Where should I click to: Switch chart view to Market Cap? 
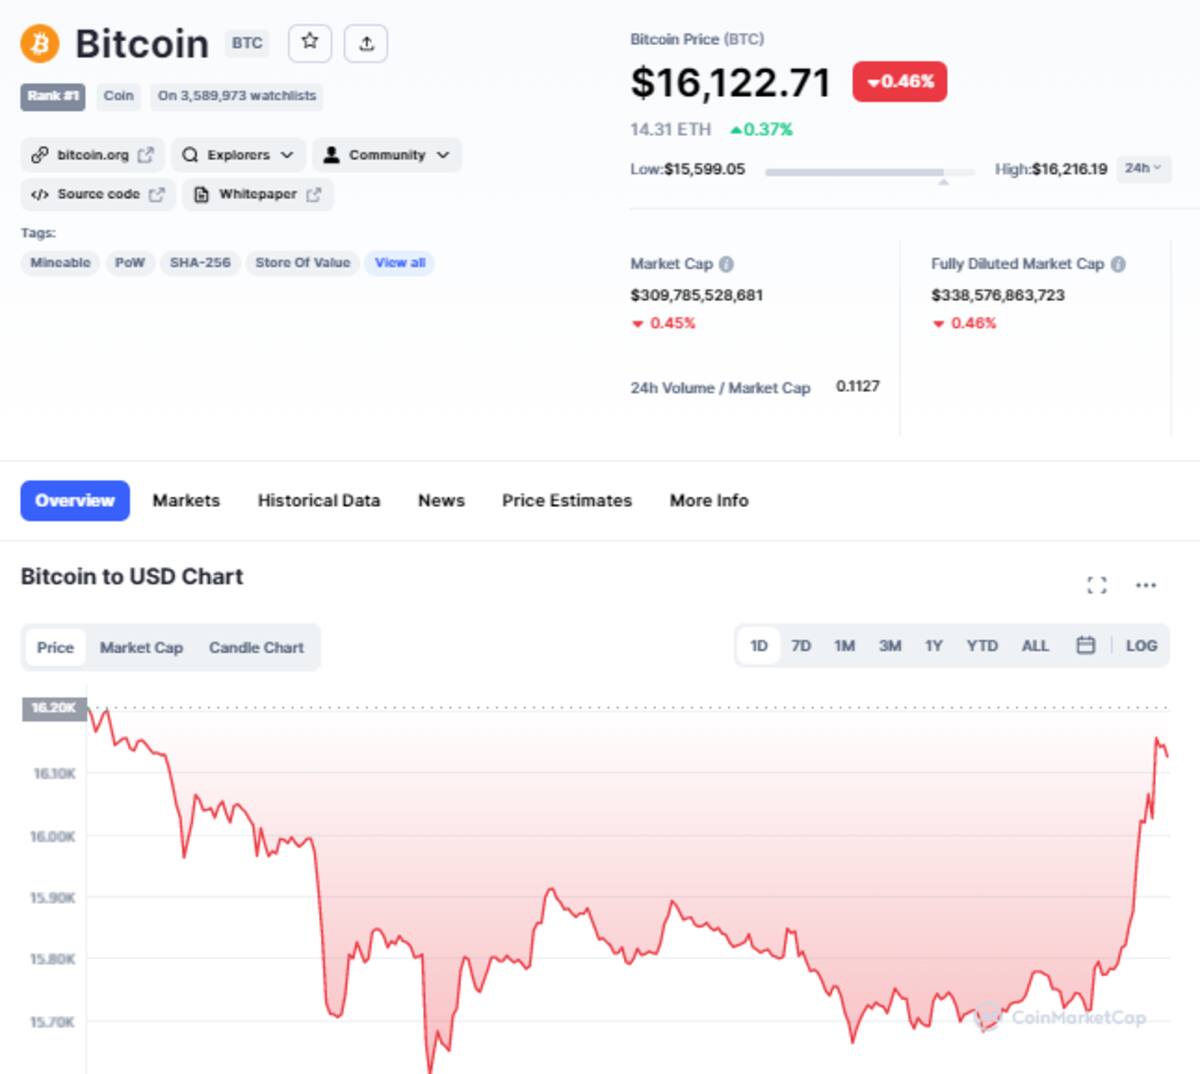141,648
